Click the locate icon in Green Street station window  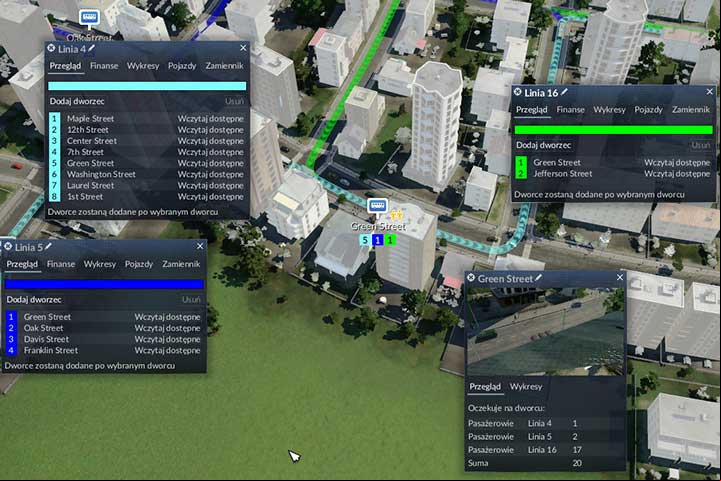coord(471,277)
